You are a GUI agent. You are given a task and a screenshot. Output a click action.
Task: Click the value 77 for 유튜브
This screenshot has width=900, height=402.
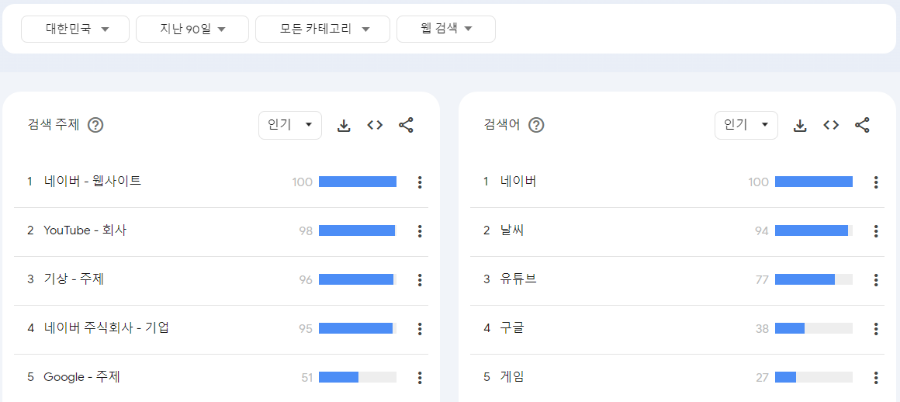pyautogui.click(x=762, y=280)
